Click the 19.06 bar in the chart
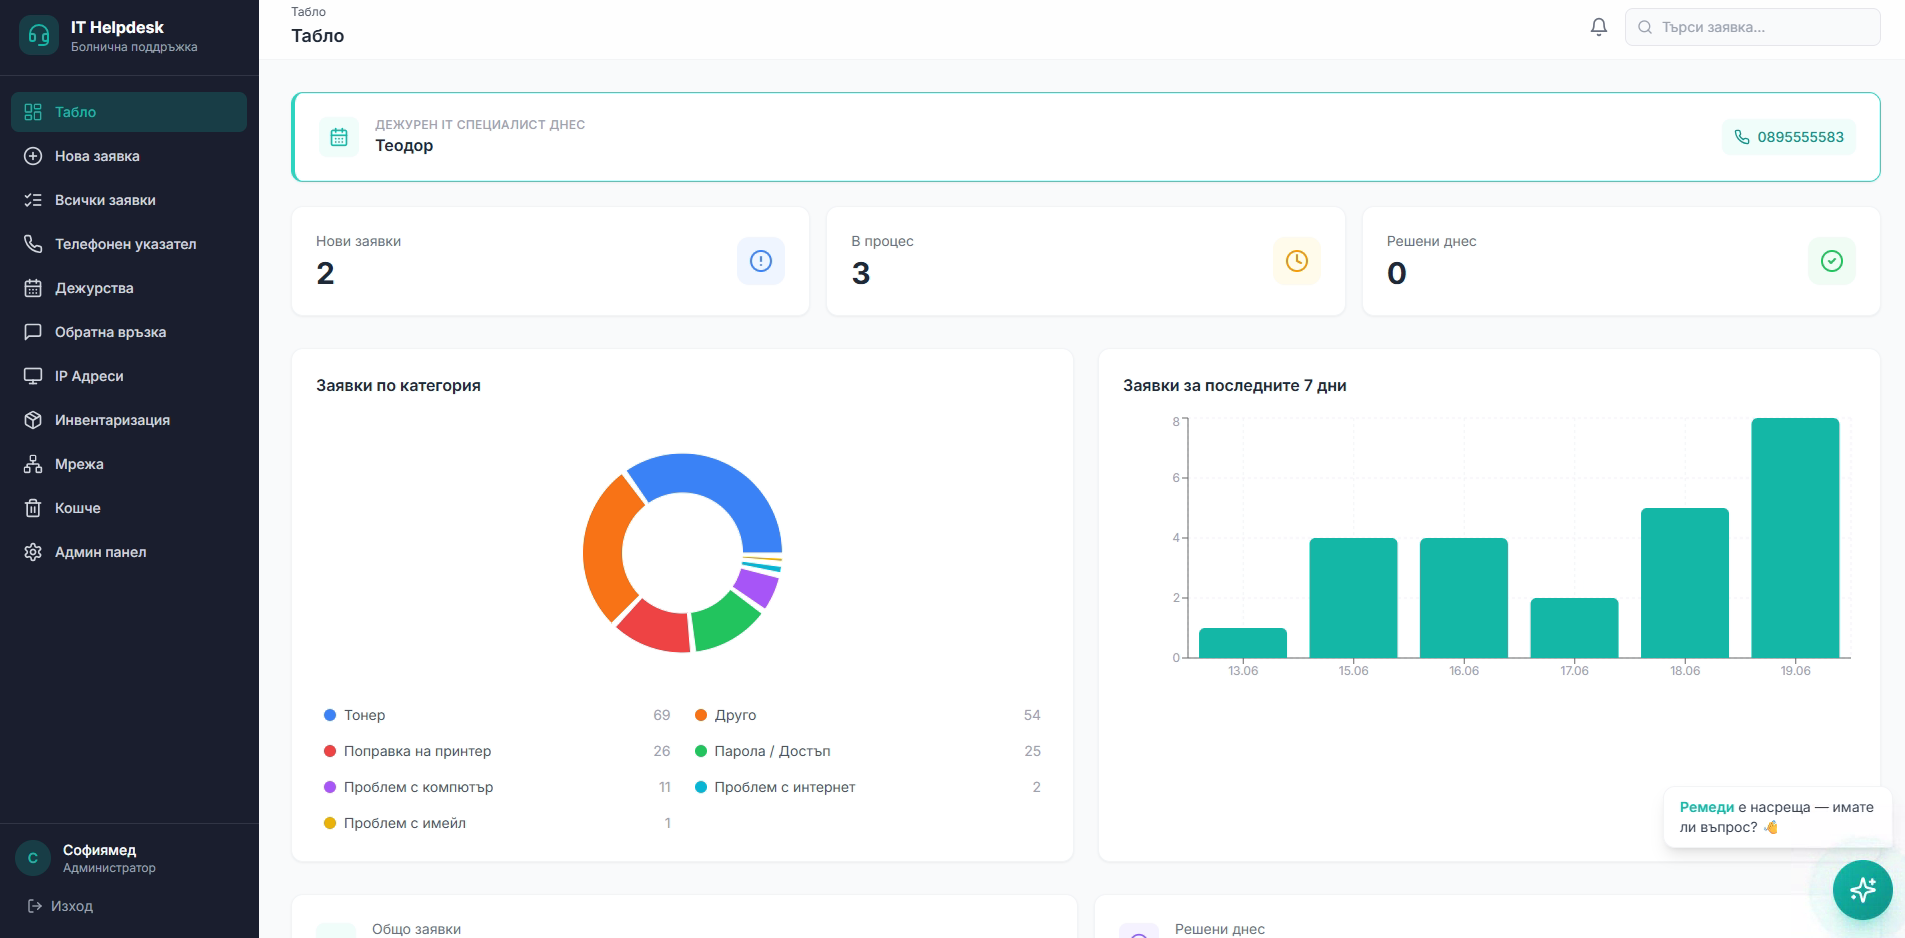1905x938 pixels. click(1795, 538)
